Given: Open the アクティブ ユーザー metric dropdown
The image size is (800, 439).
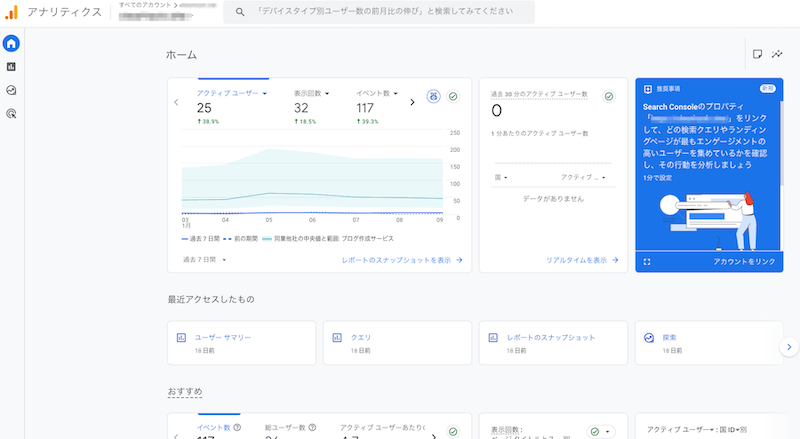Looking at the screenshot, I should pyautogui.click(x=232, y=93).
